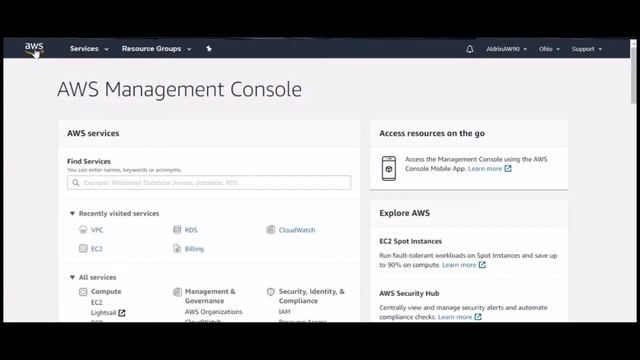Open the AWS Organizations link
Image resolution: width=640 pixels, height=360 pixels.
213,312
